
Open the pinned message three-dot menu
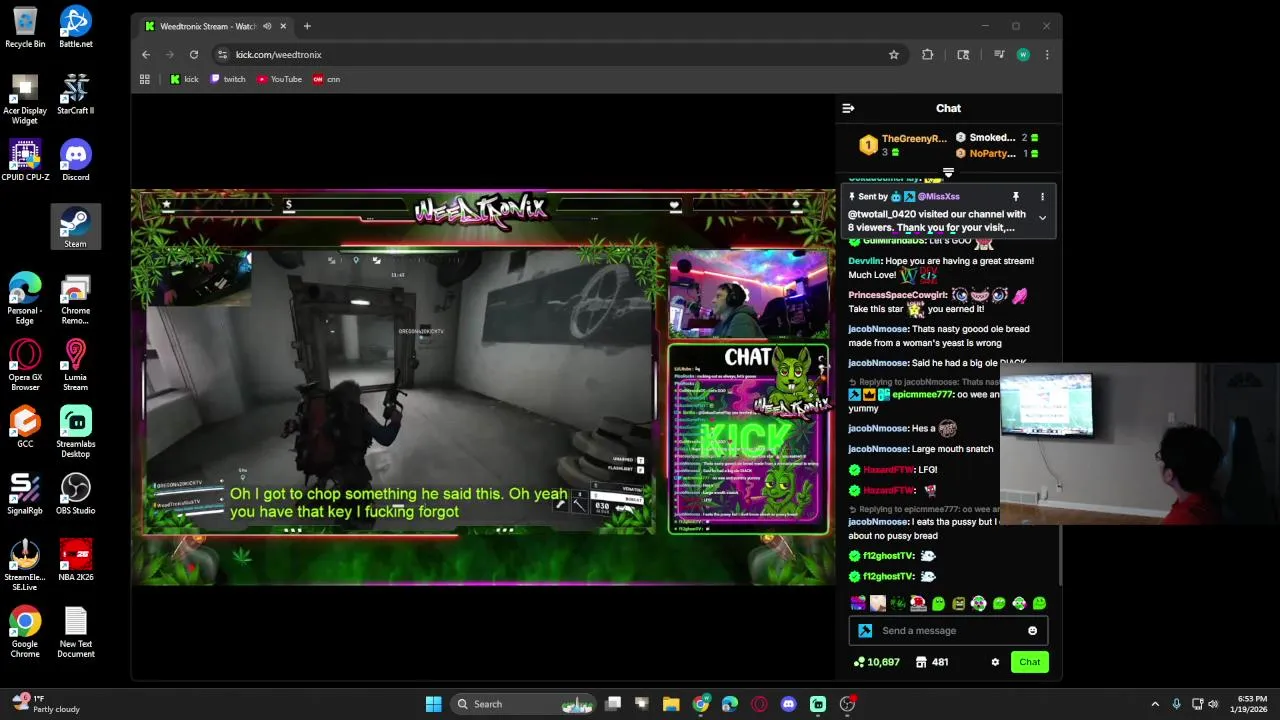[1042, 197]
